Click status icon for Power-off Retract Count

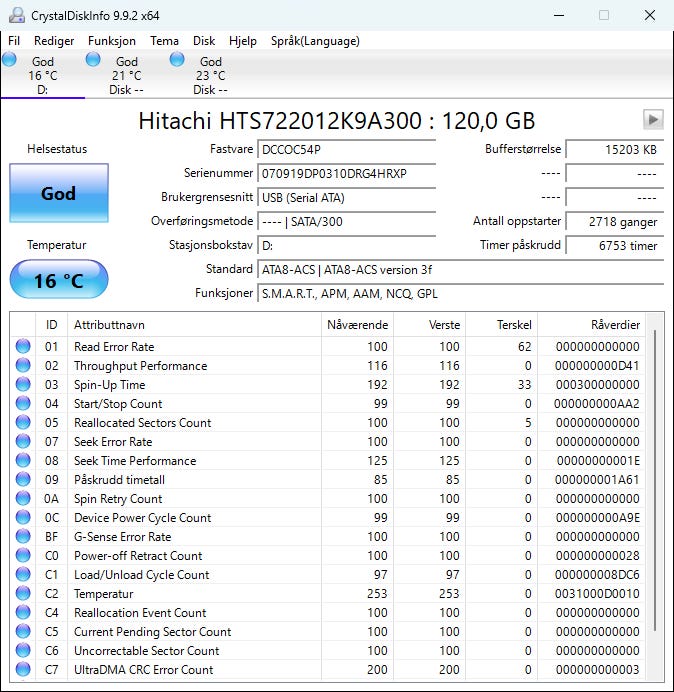tap(23, 555)
